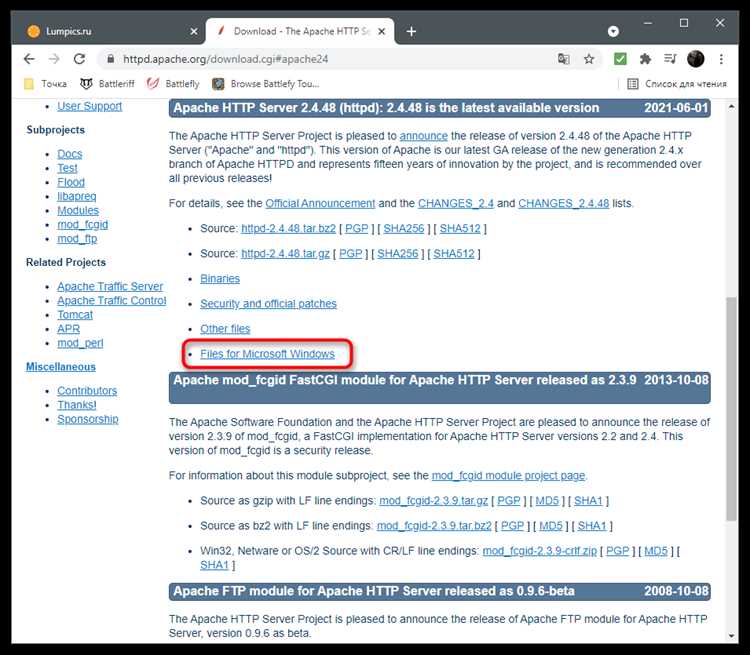750x655 pixels.
Task: Download httpd-2.4.48.tar.bz2 source
Action: [x=288, y=229]
